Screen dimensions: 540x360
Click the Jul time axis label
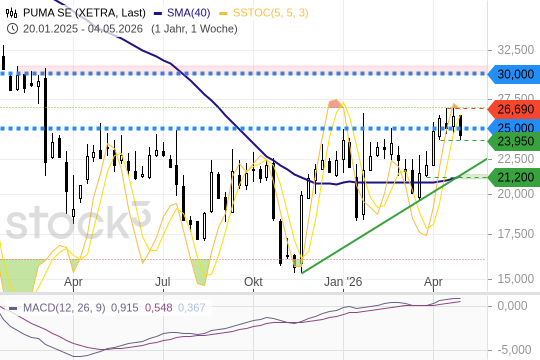pyautogui.click(x=163, y=282)
